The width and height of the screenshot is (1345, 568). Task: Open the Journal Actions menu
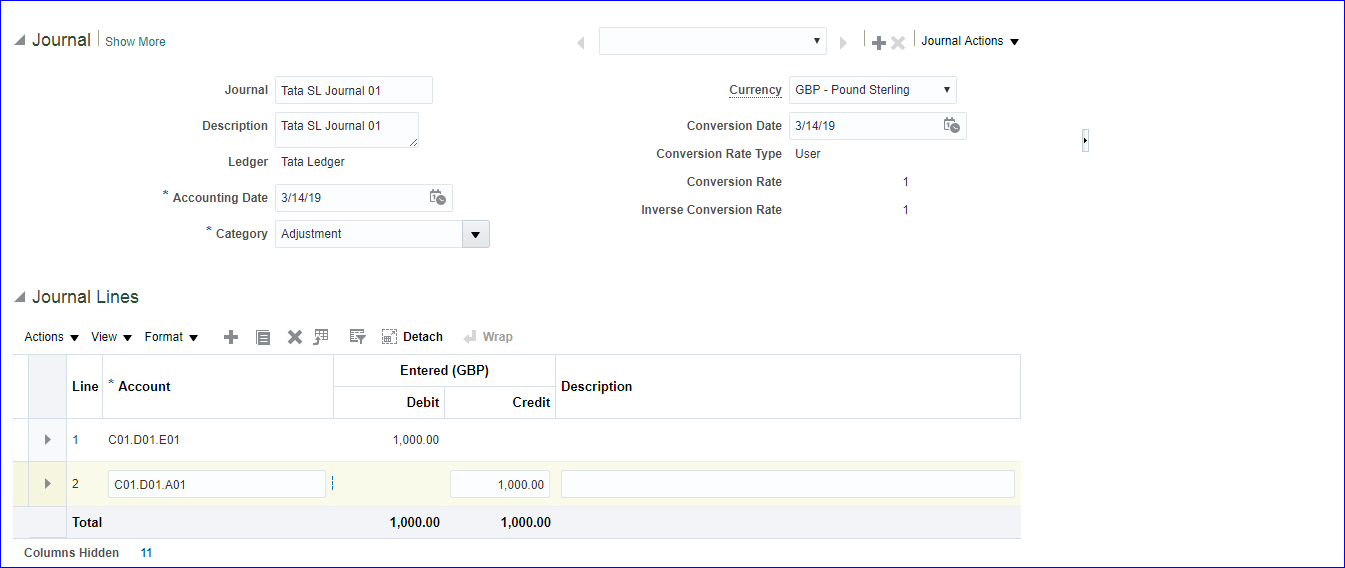[969, 41]
